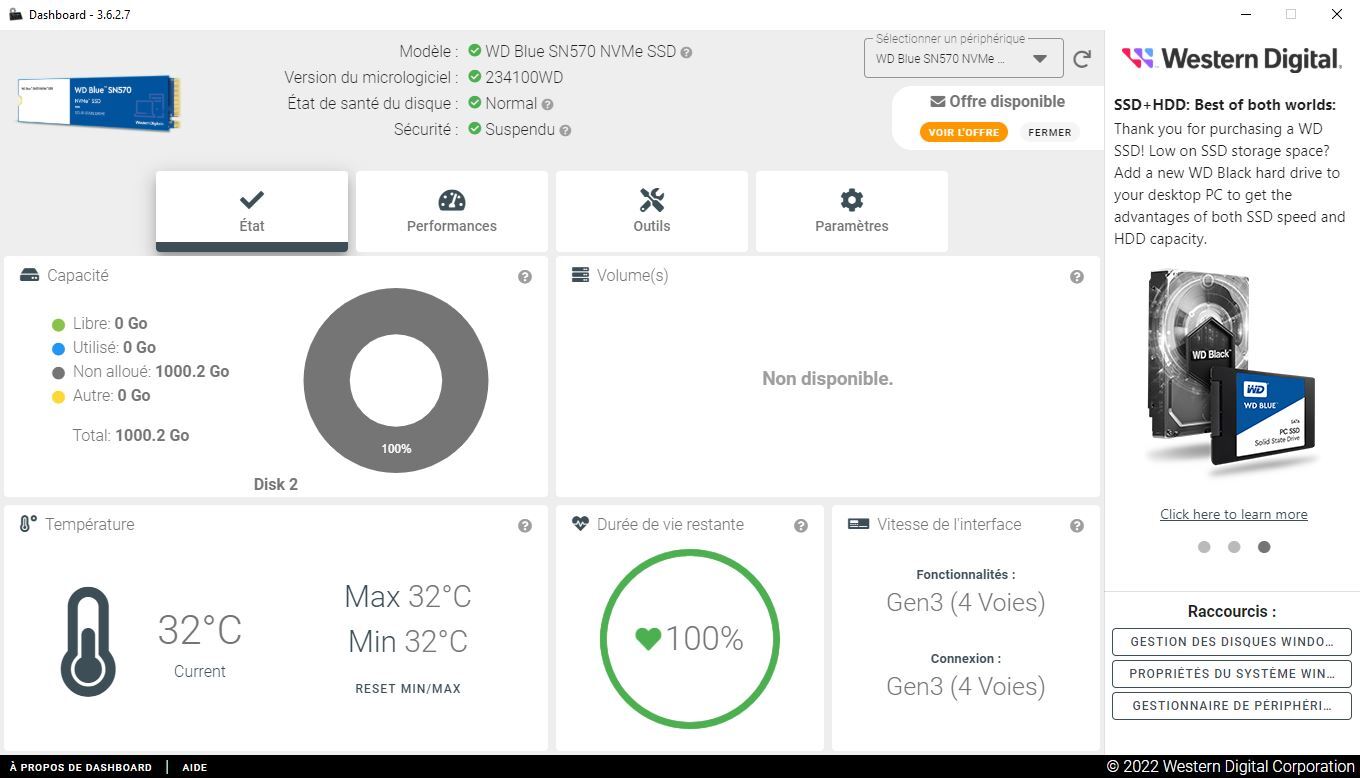Click the green check icon beside Modèle

click(475, 51)
